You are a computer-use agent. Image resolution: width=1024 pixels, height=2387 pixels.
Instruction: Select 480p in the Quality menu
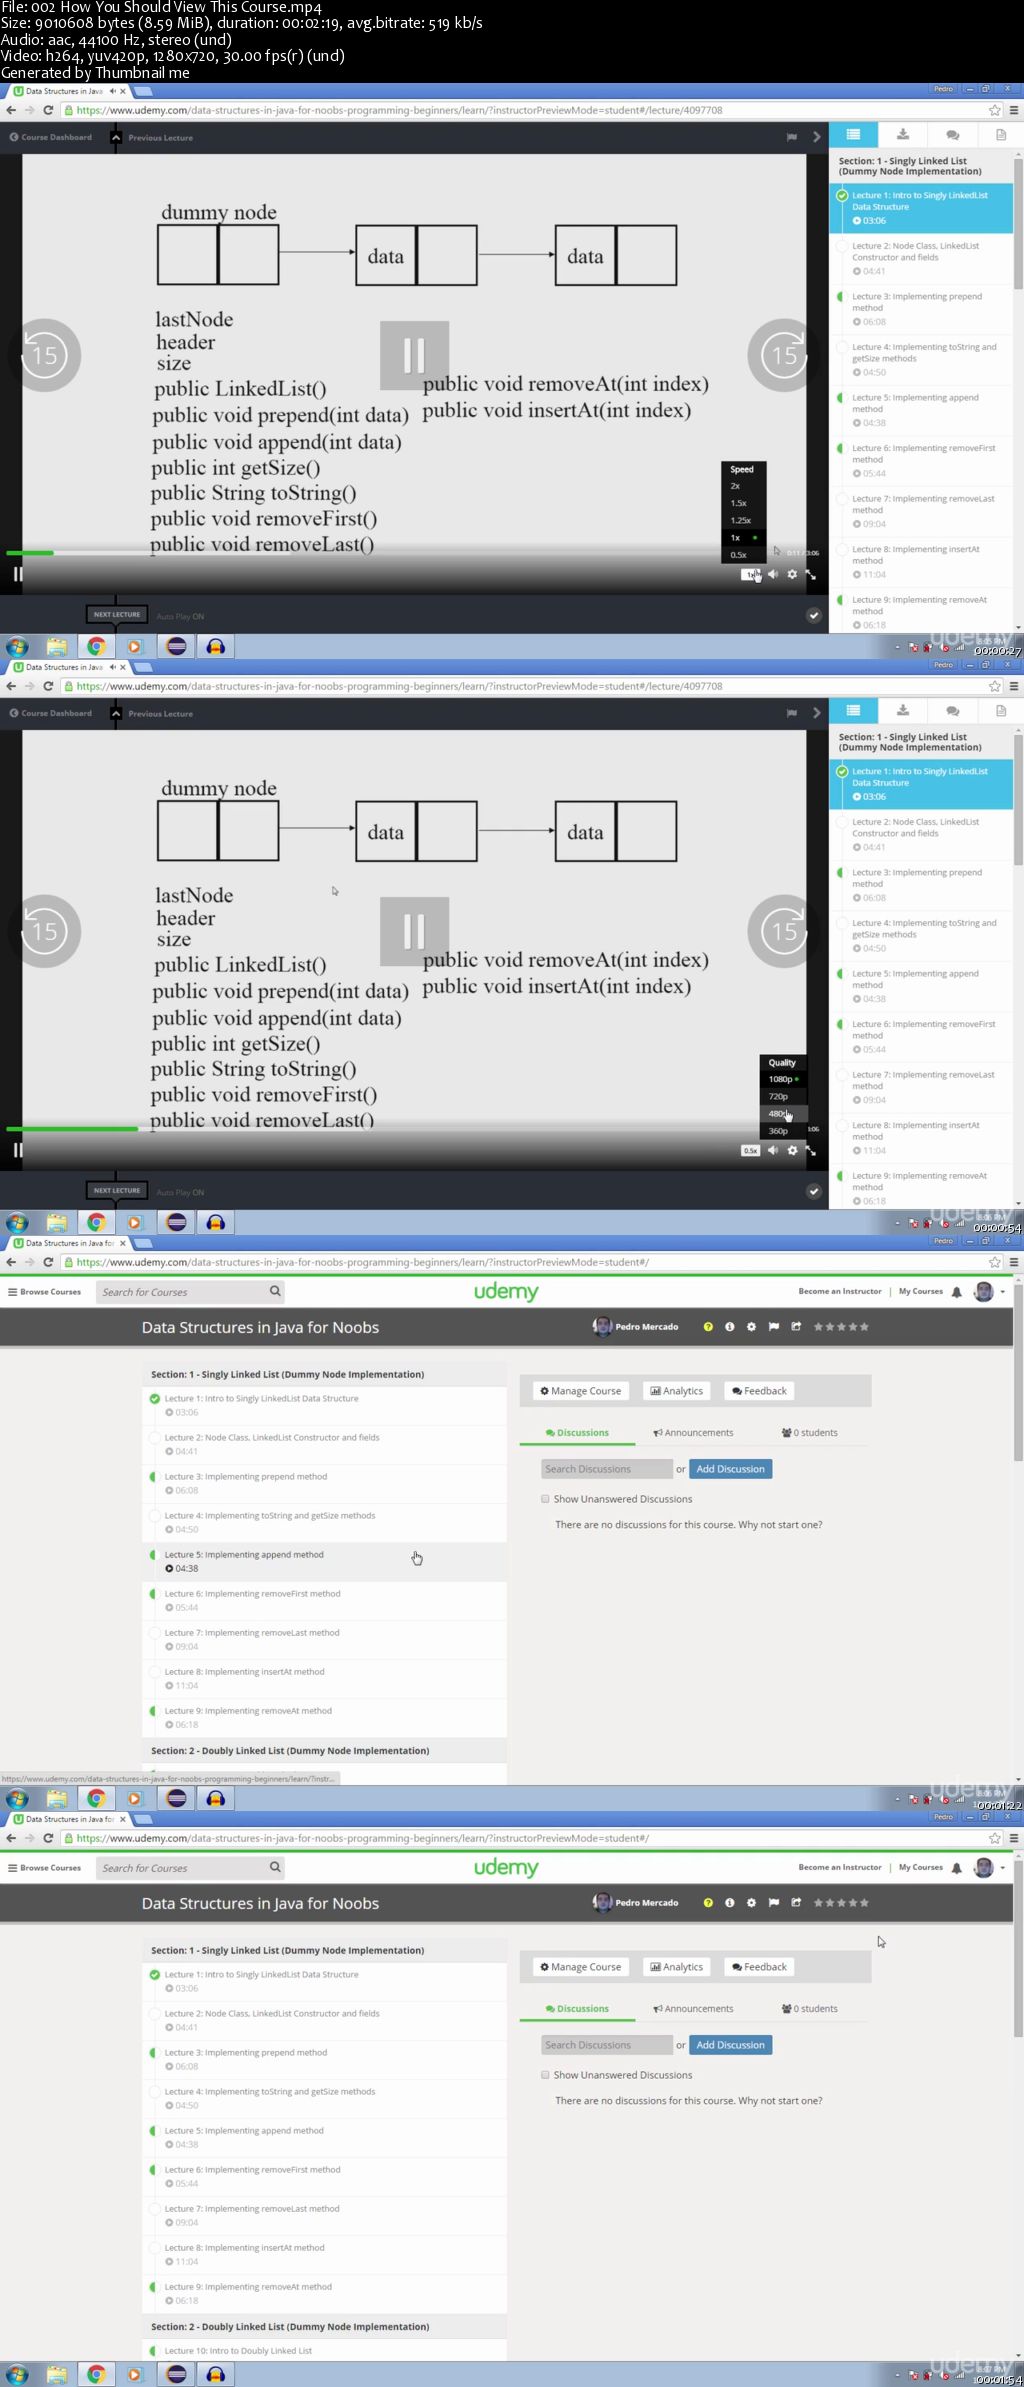(x=783, y=1113)
